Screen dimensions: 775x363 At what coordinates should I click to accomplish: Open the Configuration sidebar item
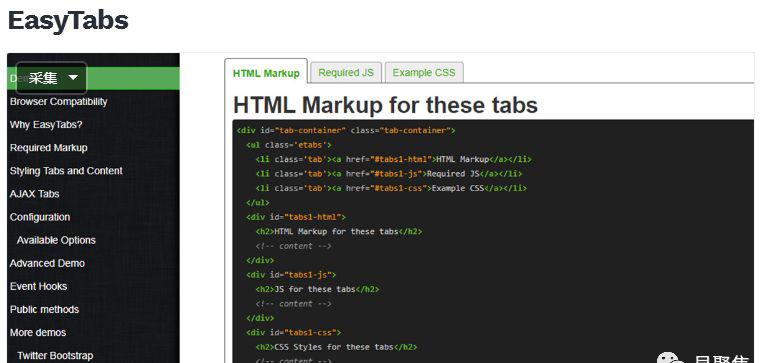tap(40, 217)
